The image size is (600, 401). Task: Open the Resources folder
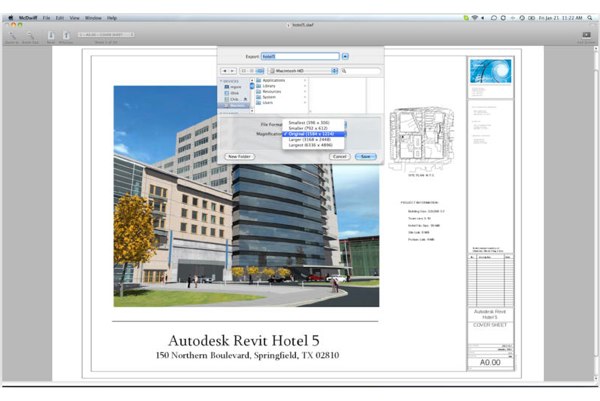(272, 91)
